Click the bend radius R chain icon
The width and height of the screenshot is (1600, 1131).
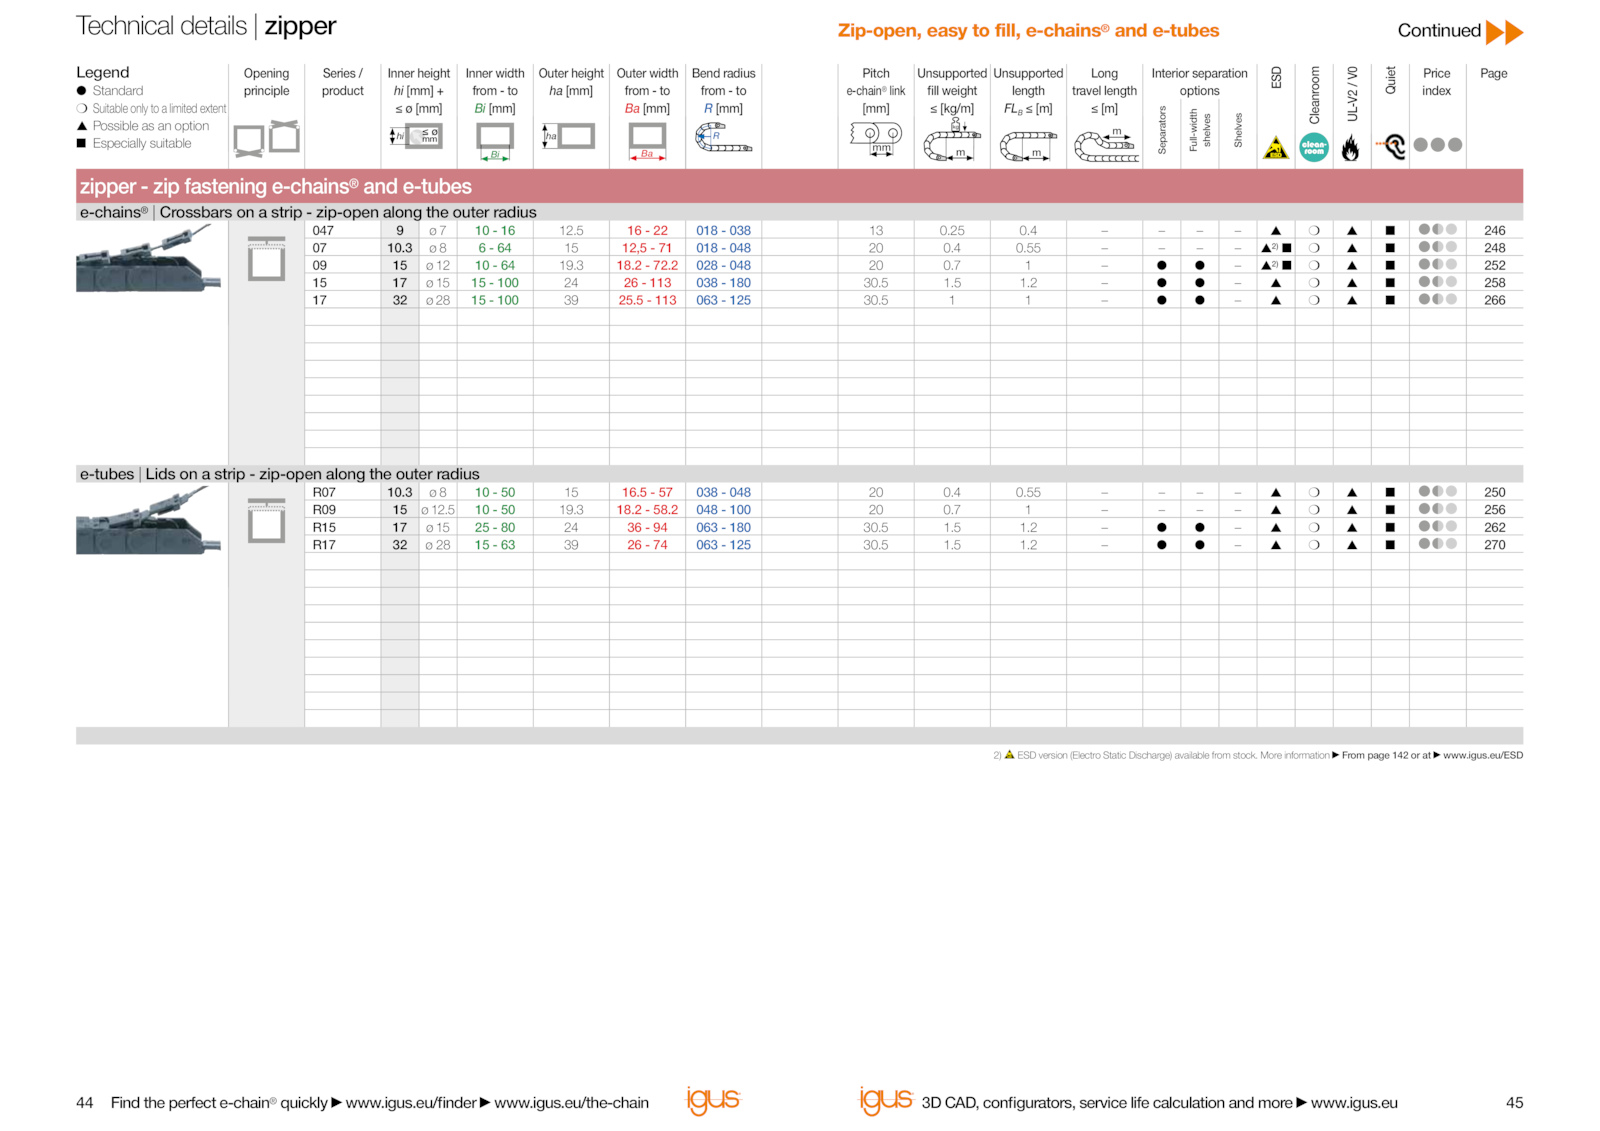pos(723,138)
